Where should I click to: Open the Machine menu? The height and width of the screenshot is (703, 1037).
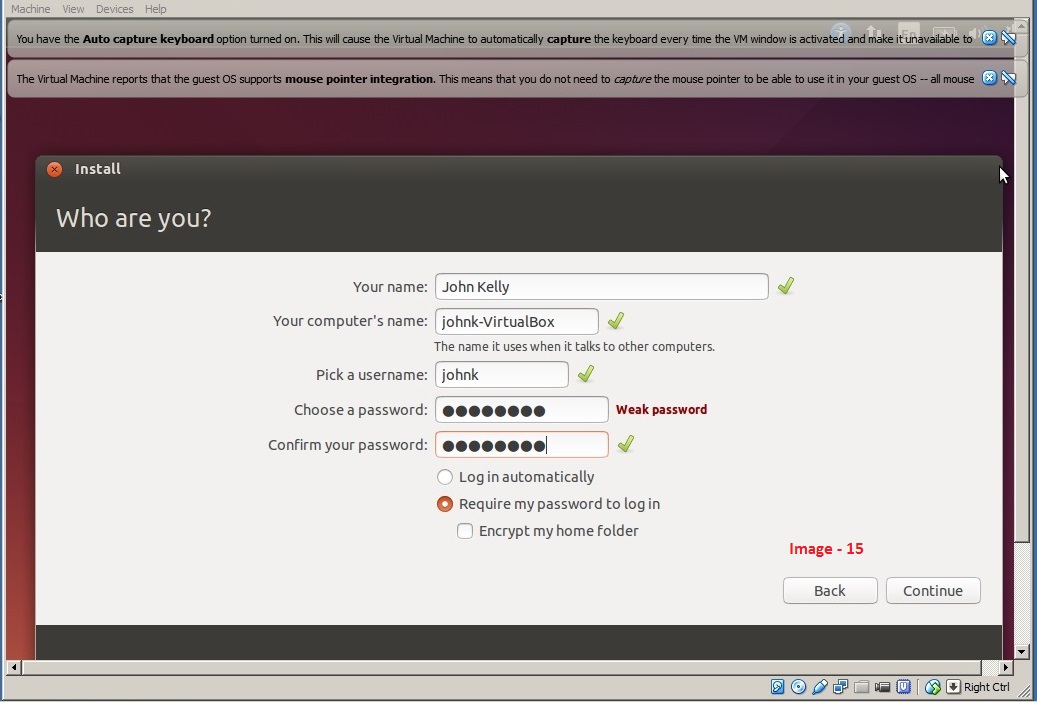point(30,9)
